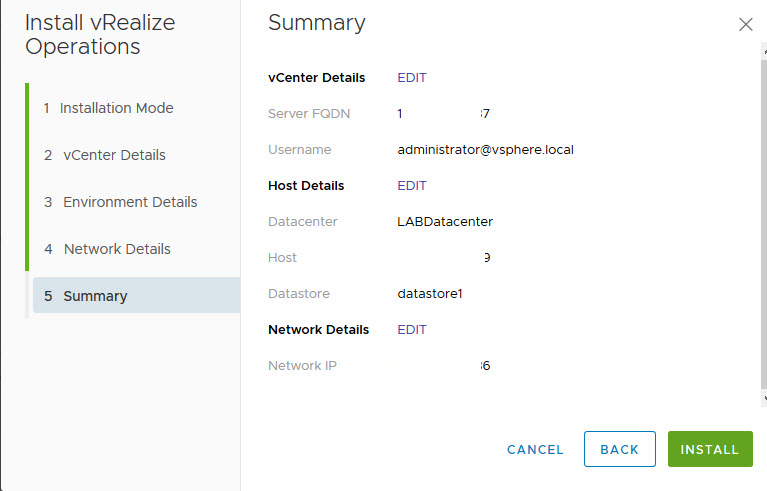Edit the Network Details section
This screenshot has width=767, height=491.
point(412,330)
